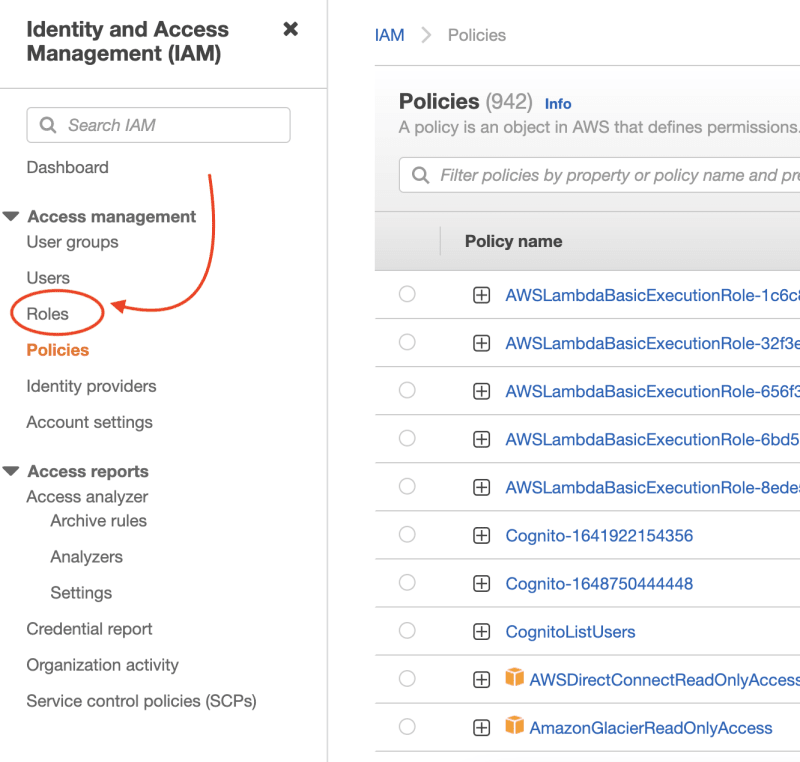800x762 pixels.
Task: Open User groups in sidebar
Action: (x=72, y=242)
